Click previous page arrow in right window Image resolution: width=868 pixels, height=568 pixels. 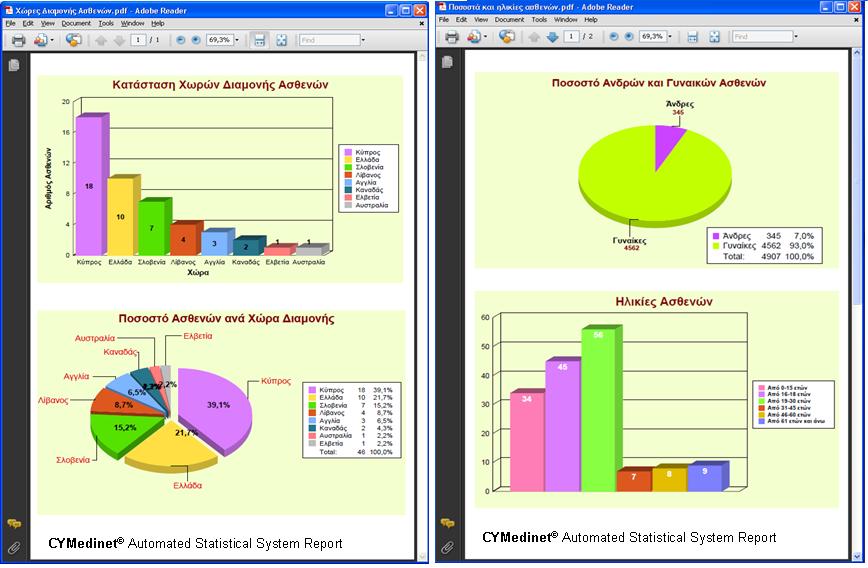[x=534, y=37]
